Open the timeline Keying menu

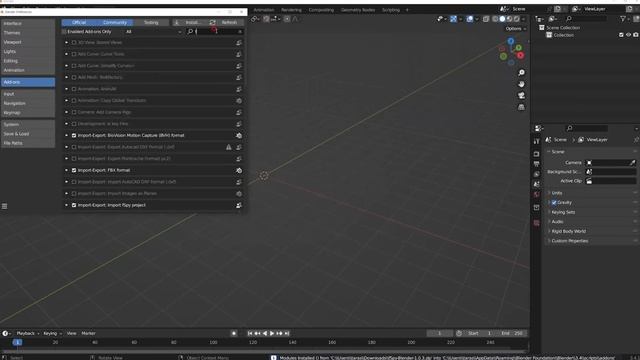[52, 333]
